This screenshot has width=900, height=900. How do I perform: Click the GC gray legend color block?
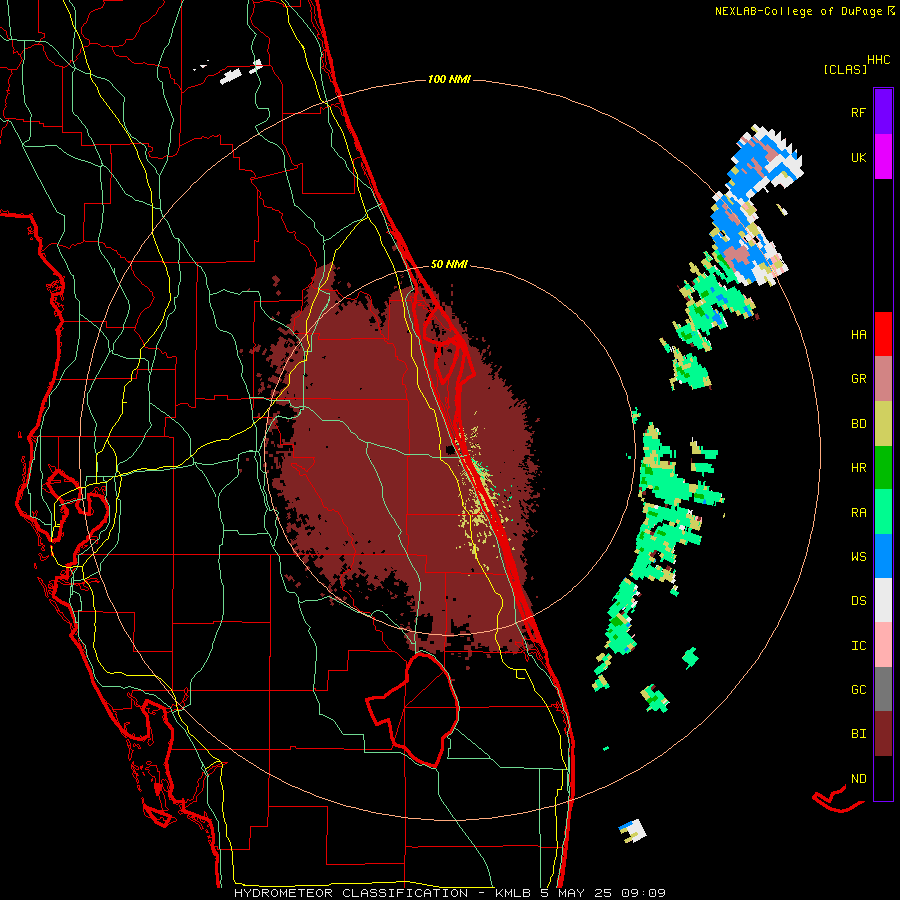pyautogui.click(x=883, y=689)
